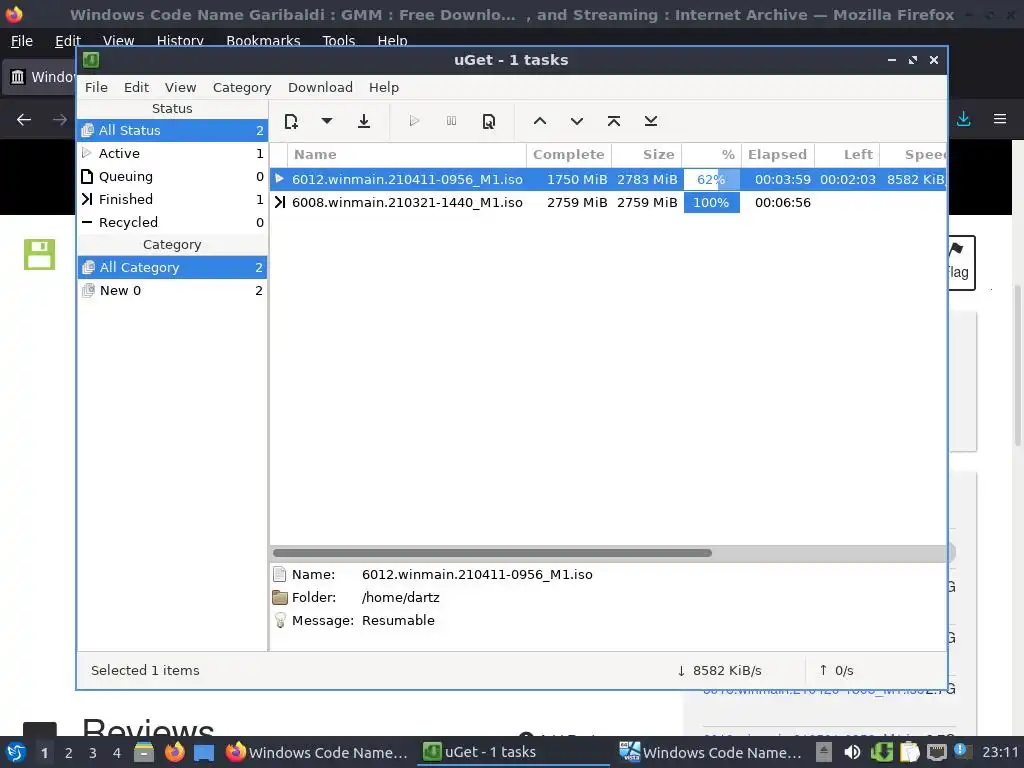
Task: Open the Firefox History menu
Action: tap(180, 40)
